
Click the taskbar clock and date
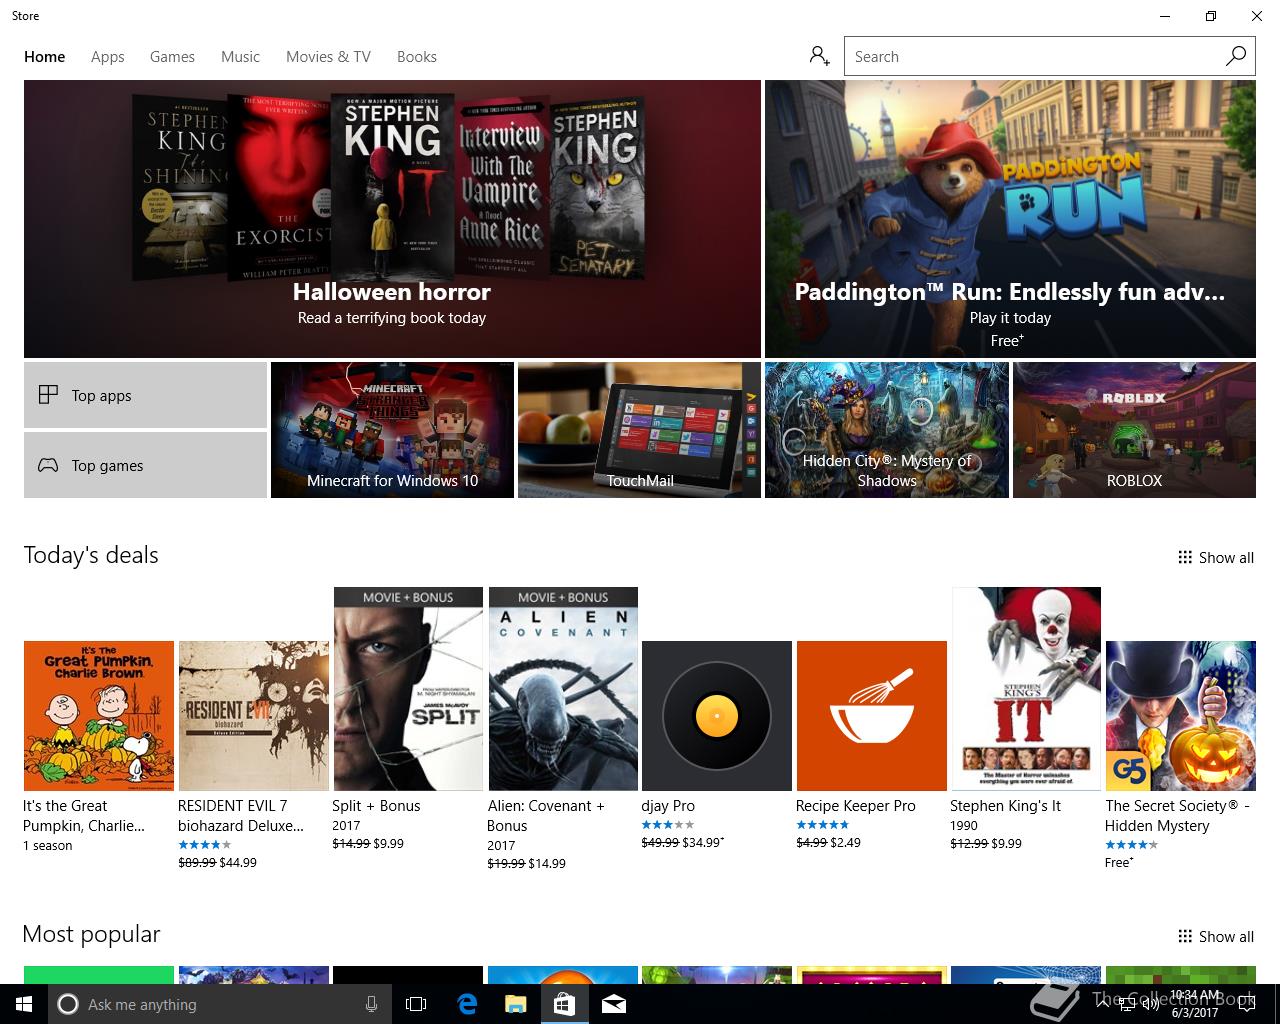[x=1195, y=1004]
